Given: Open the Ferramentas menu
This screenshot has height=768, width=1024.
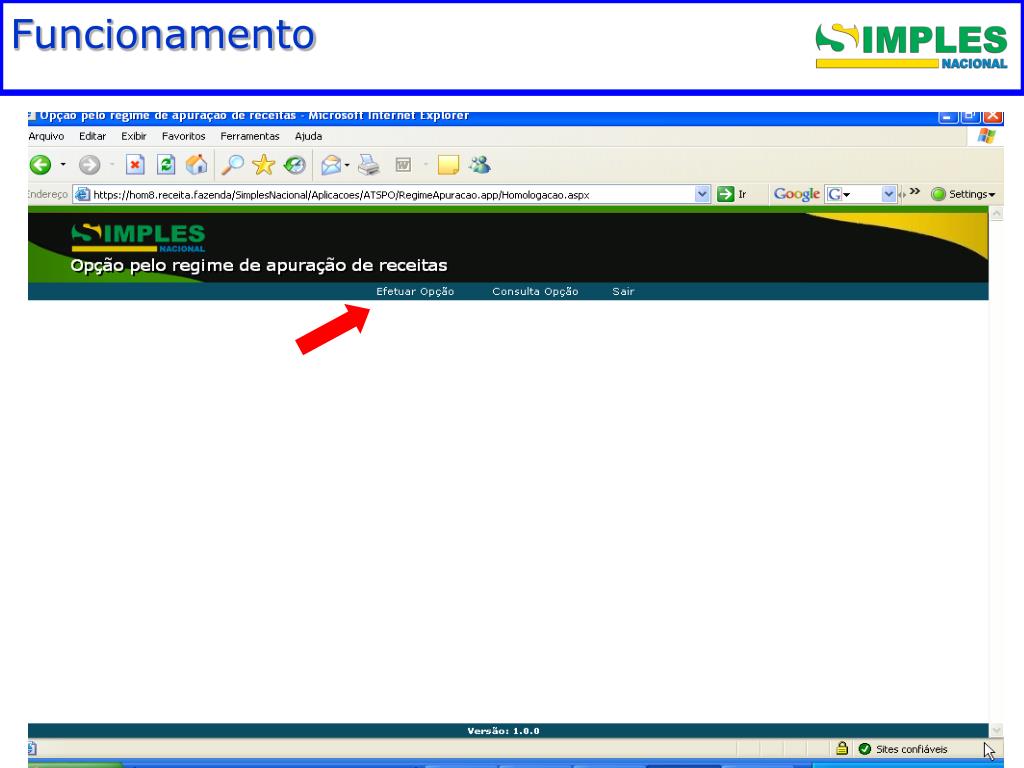Looking at the screenshot, I should 249,136.
